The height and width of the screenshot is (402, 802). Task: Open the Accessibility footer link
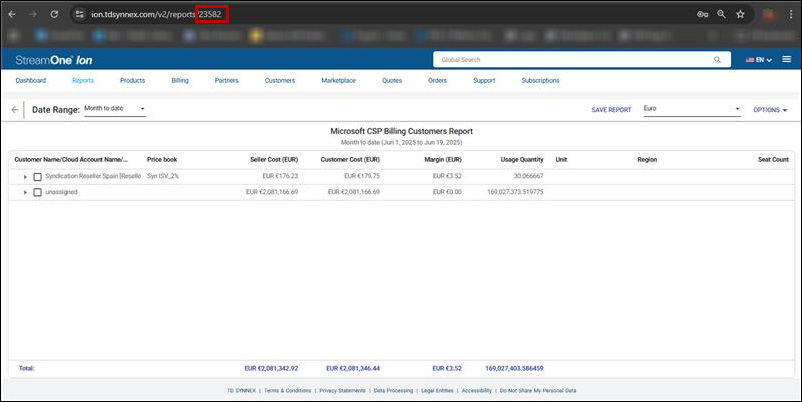coord(477,391)
